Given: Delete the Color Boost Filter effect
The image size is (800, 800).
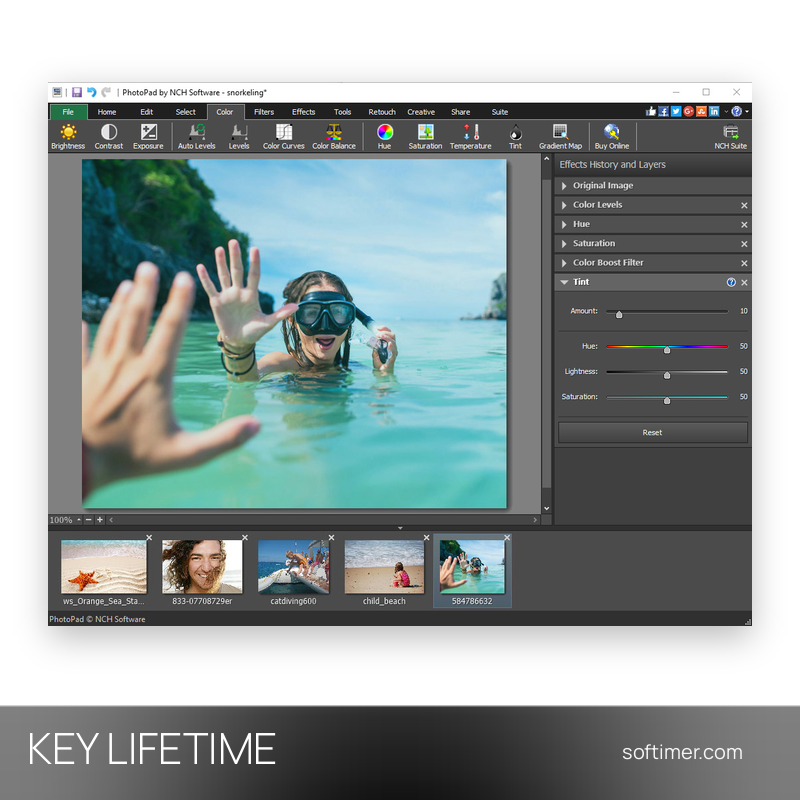Looking at the screenshot, I should (744, 263).
